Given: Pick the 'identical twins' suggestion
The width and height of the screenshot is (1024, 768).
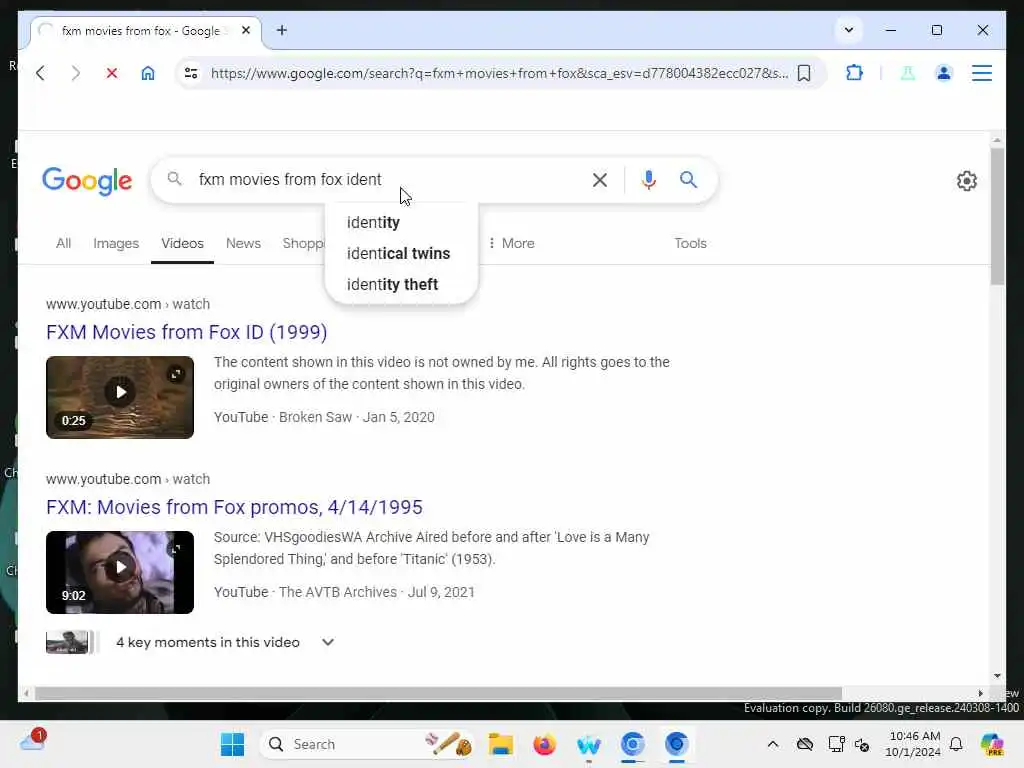Looking at the screenshot, I should pyautogui.click(x=398, y=253).
